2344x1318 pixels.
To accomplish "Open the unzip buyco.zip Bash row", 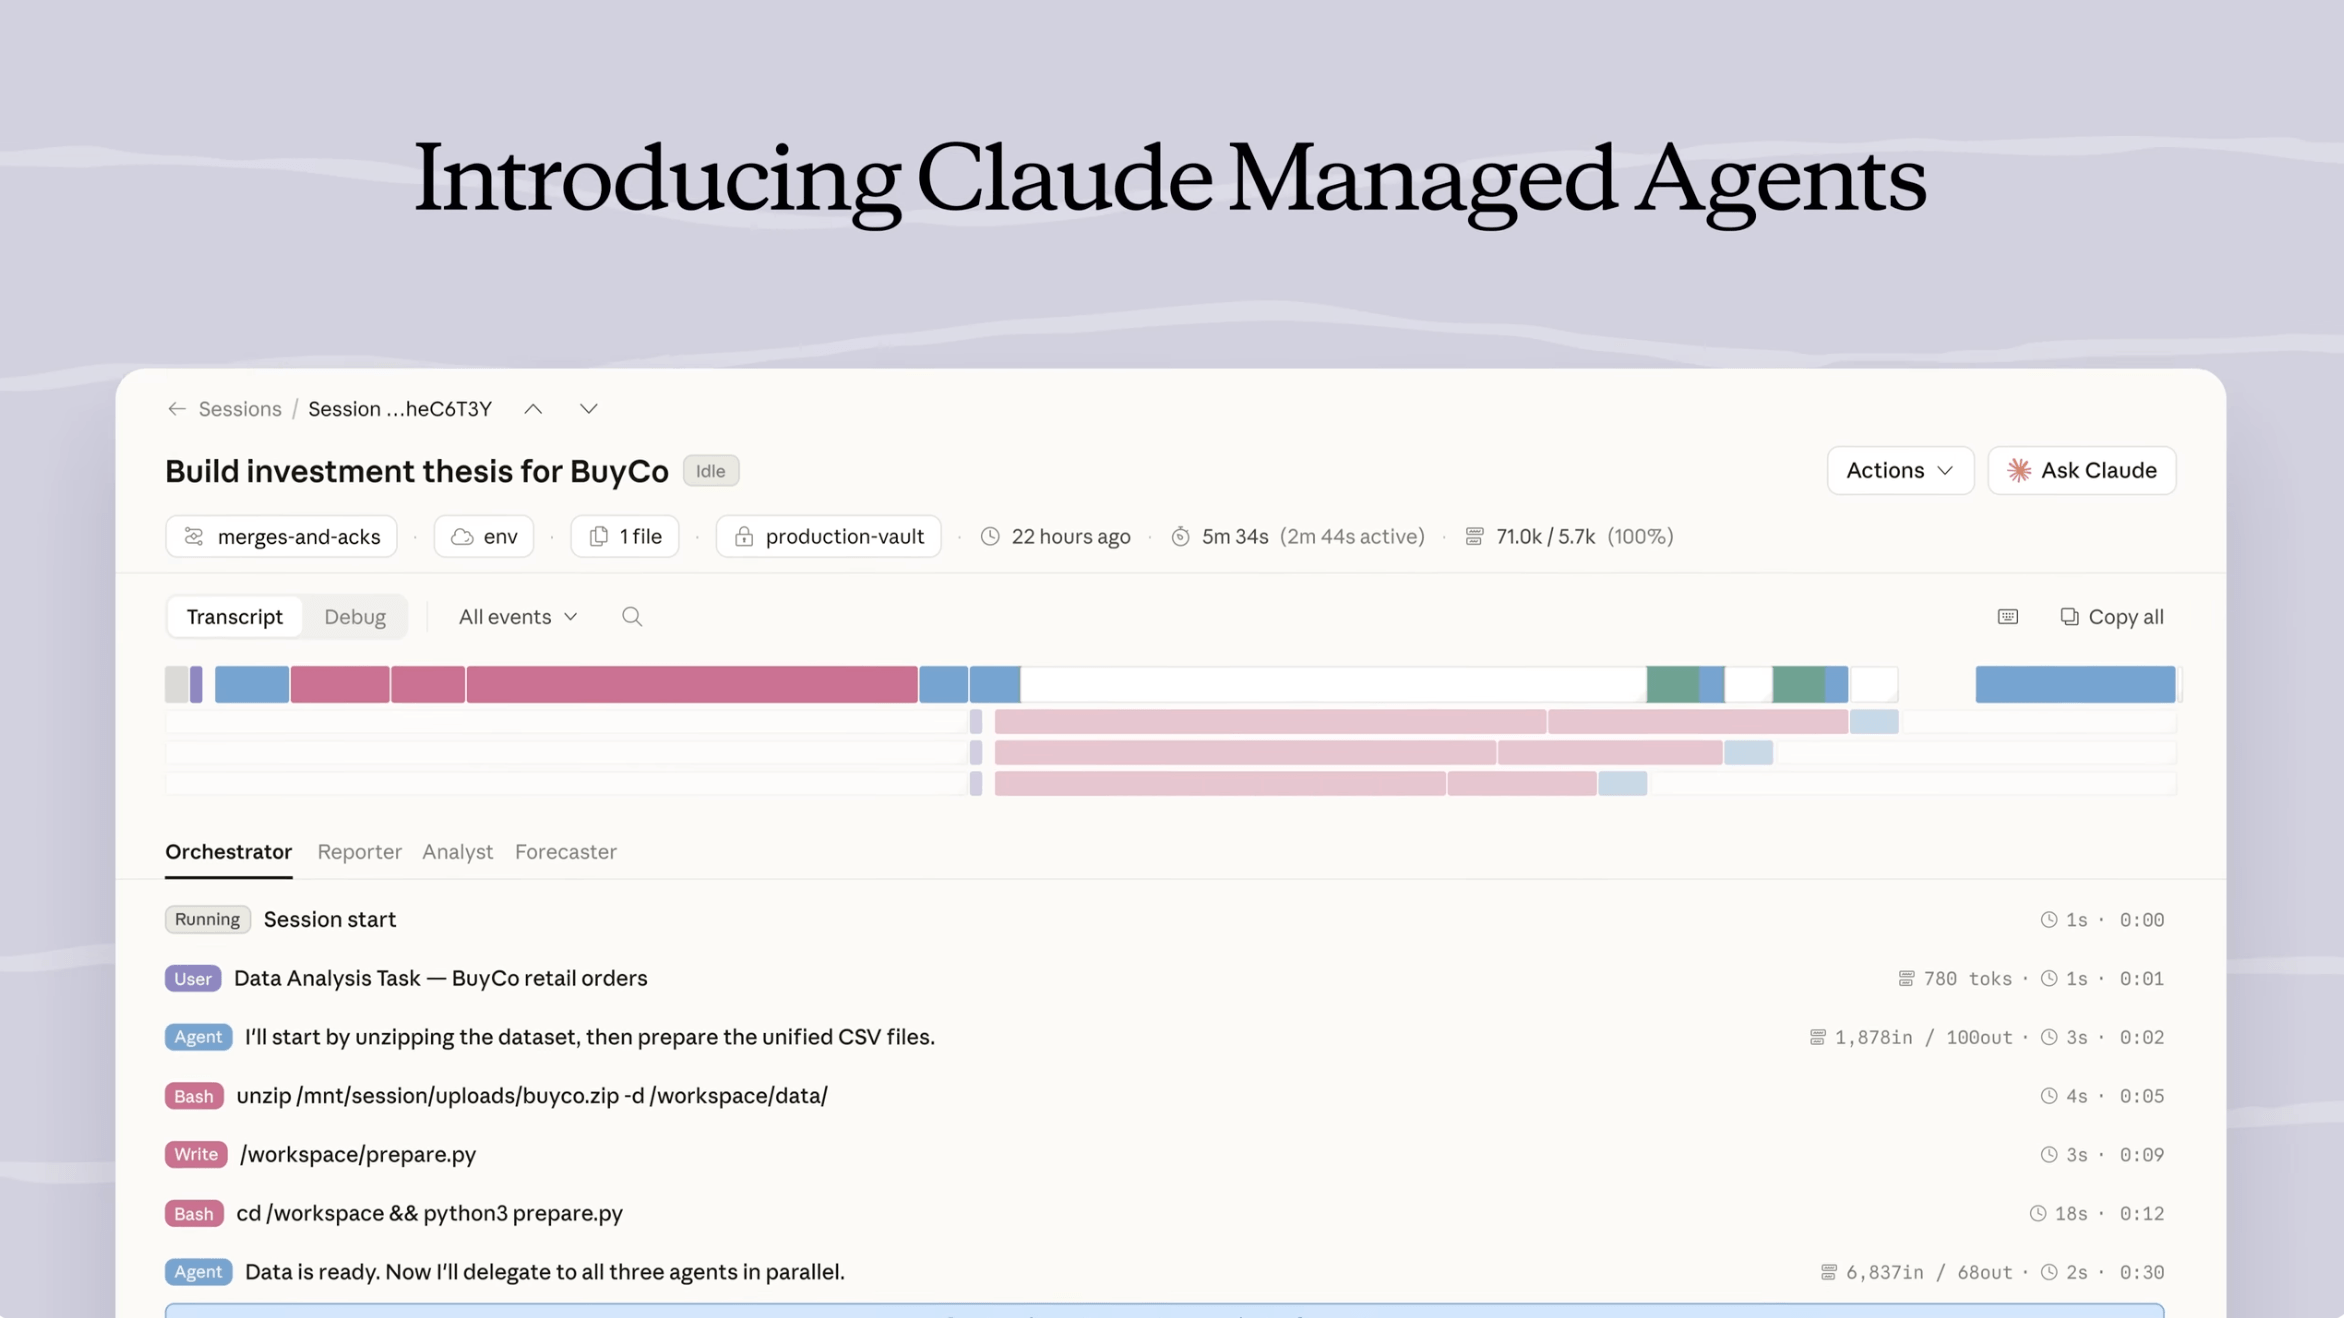I will [1165, 1096].
